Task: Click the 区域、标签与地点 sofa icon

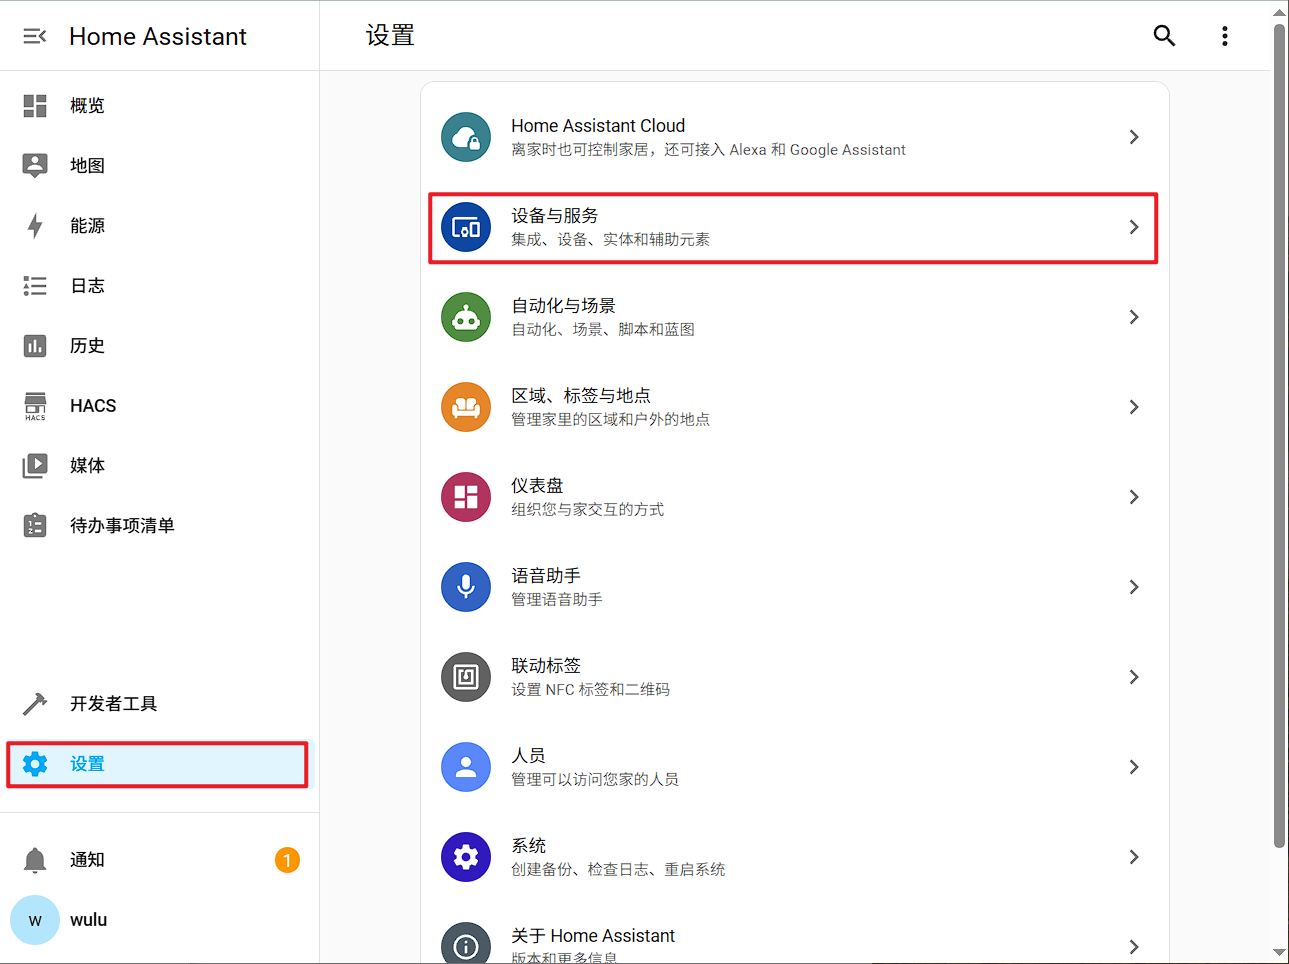Action: (x=466, y=407)
